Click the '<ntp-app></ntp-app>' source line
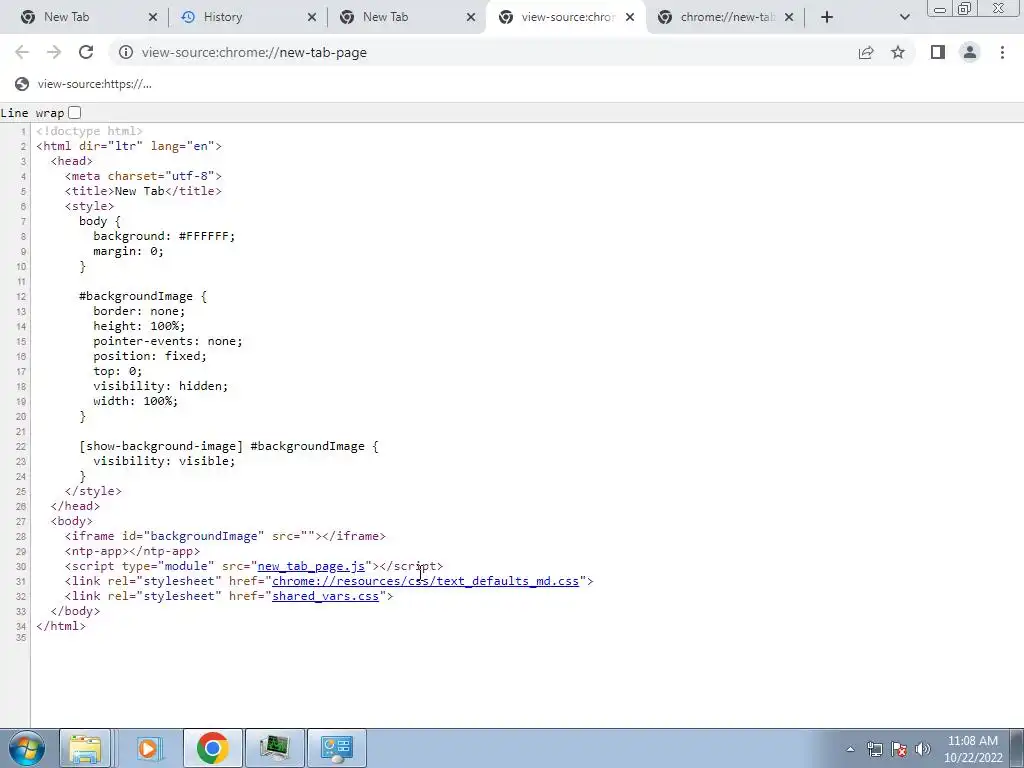The width and height of the screenshot is (1024, 768). tap(132, 551)
